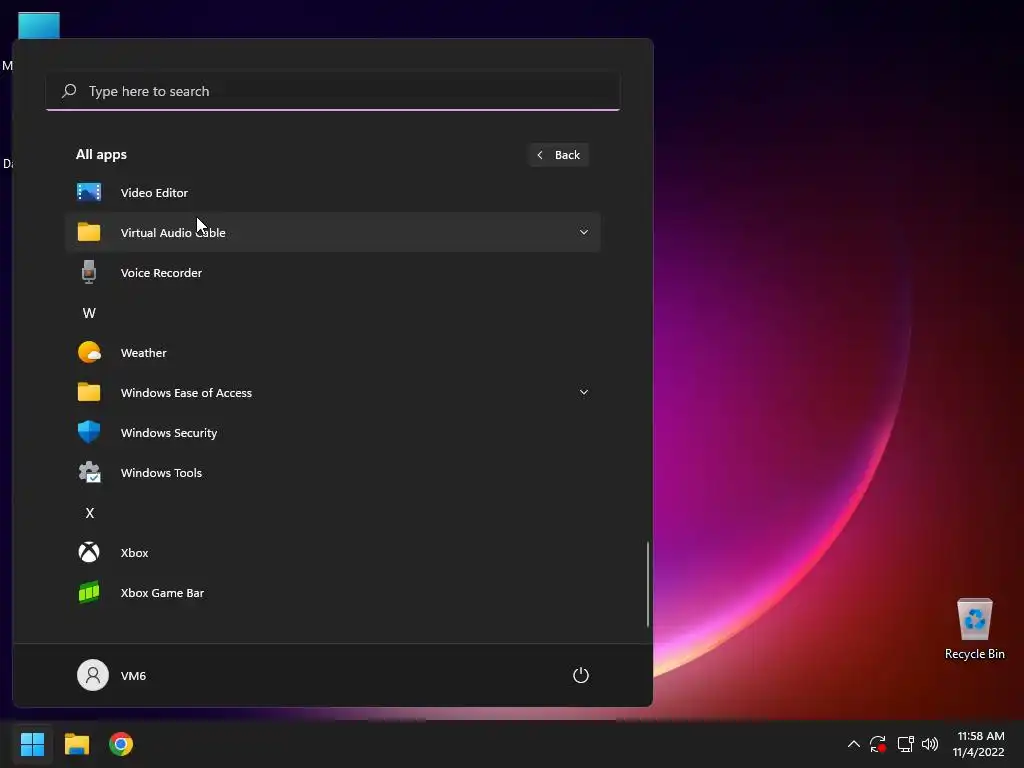Open the power options icon
Screen dimensions: 1024x768
(x=581, y=675)
